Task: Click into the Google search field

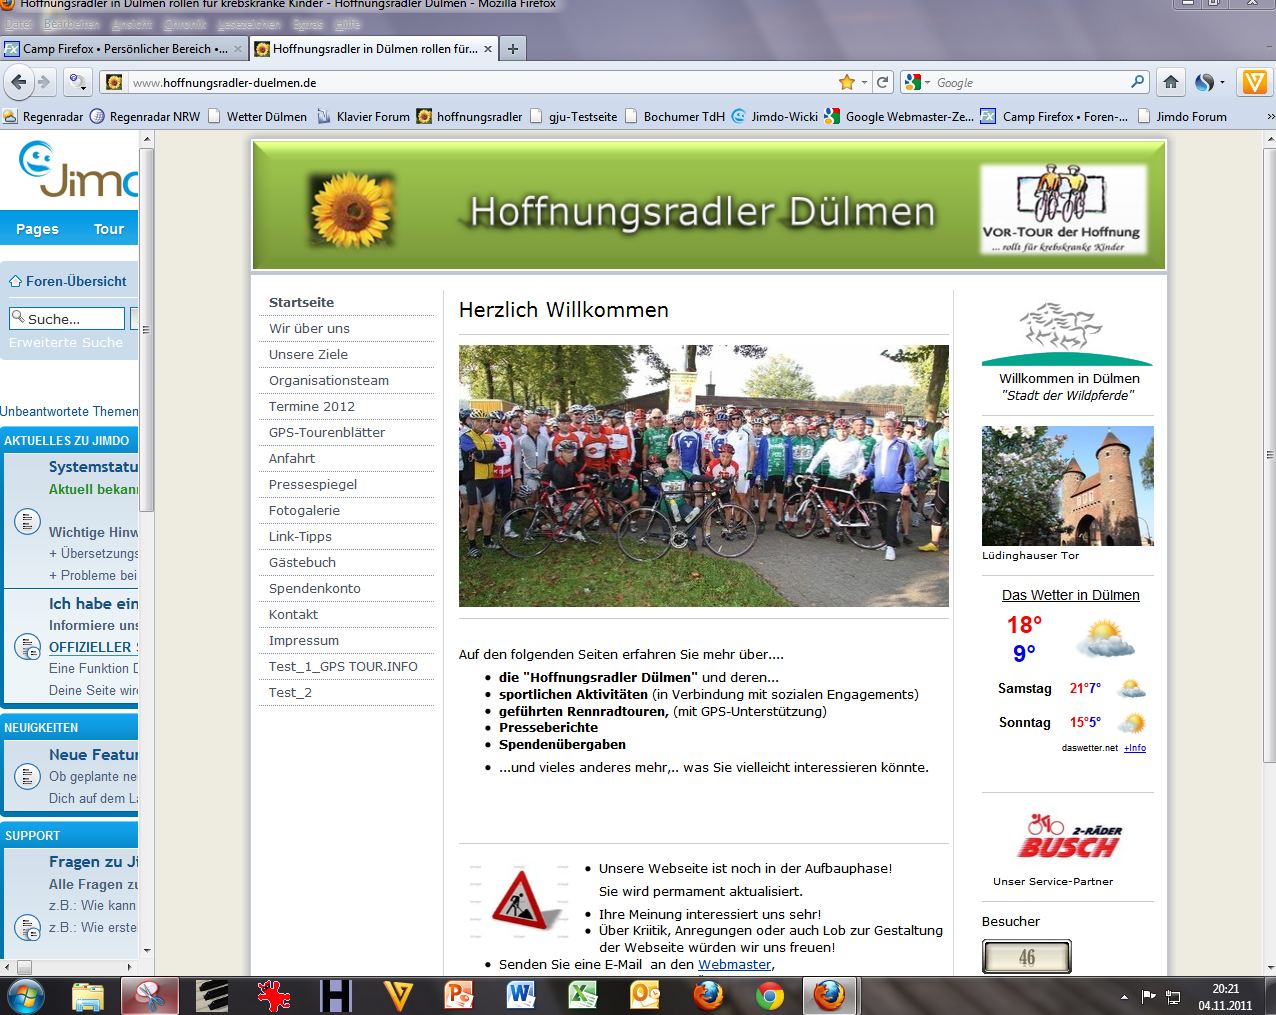Action: [x=1030, y=82]
